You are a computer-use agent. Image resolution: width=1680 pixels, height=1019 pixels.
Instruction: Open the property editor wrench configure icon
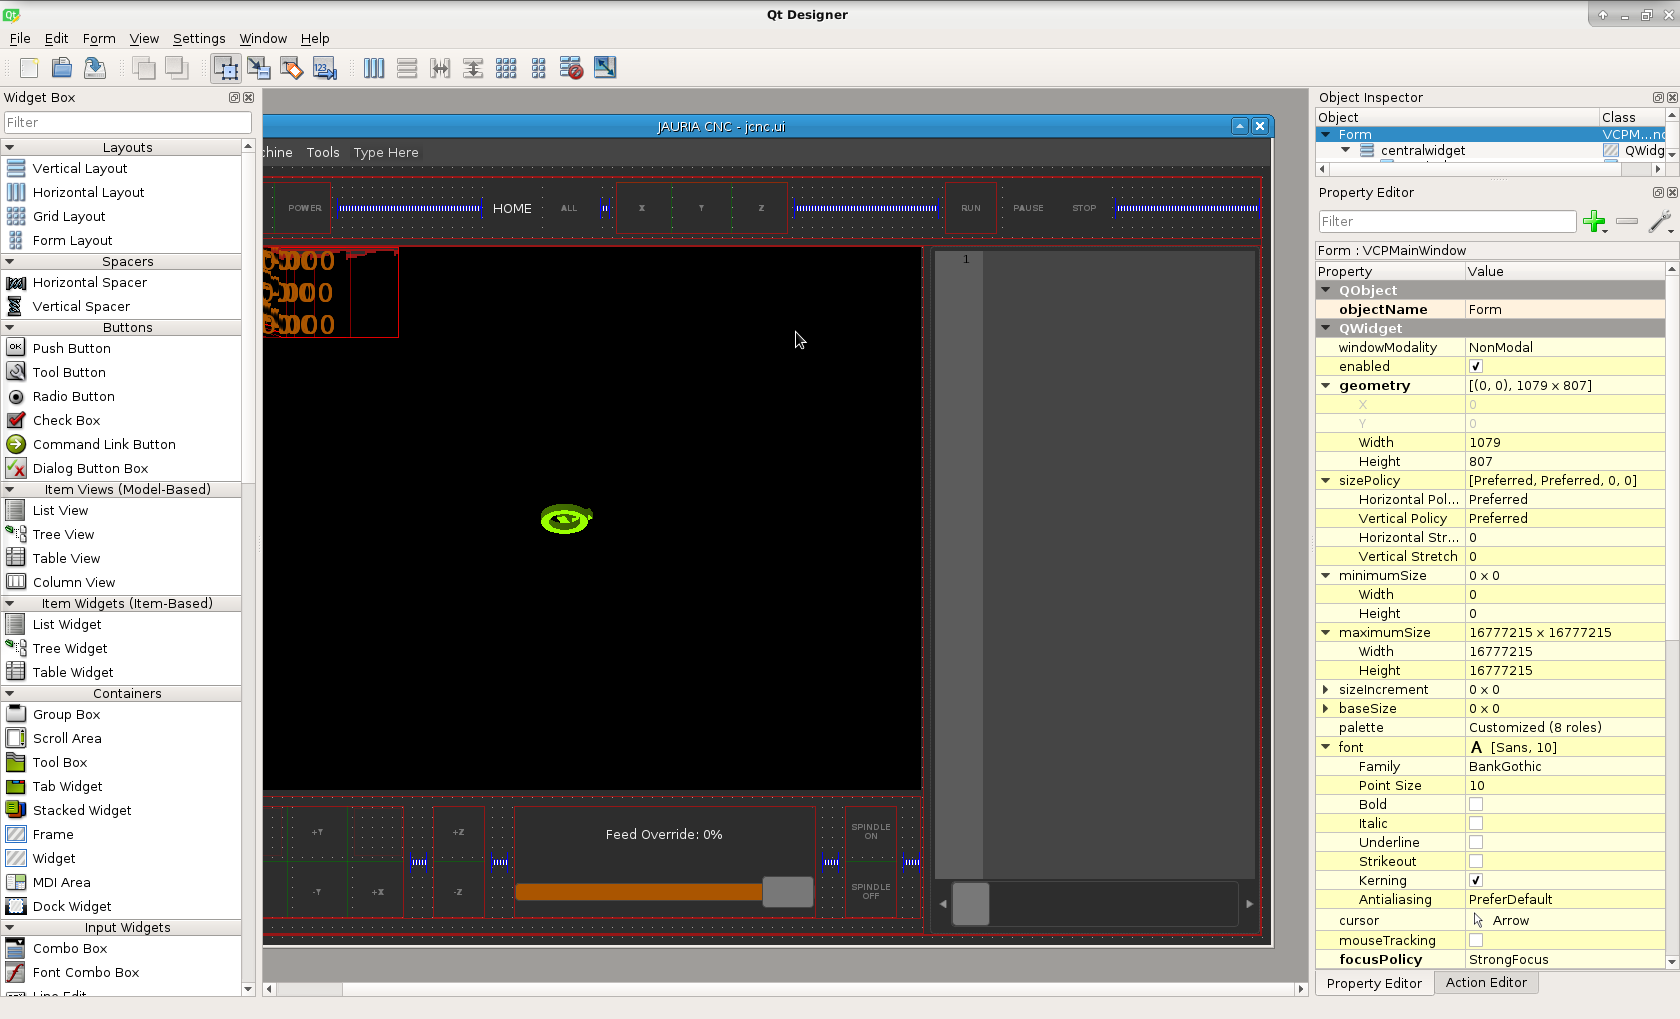click(x=1660, y=221)
